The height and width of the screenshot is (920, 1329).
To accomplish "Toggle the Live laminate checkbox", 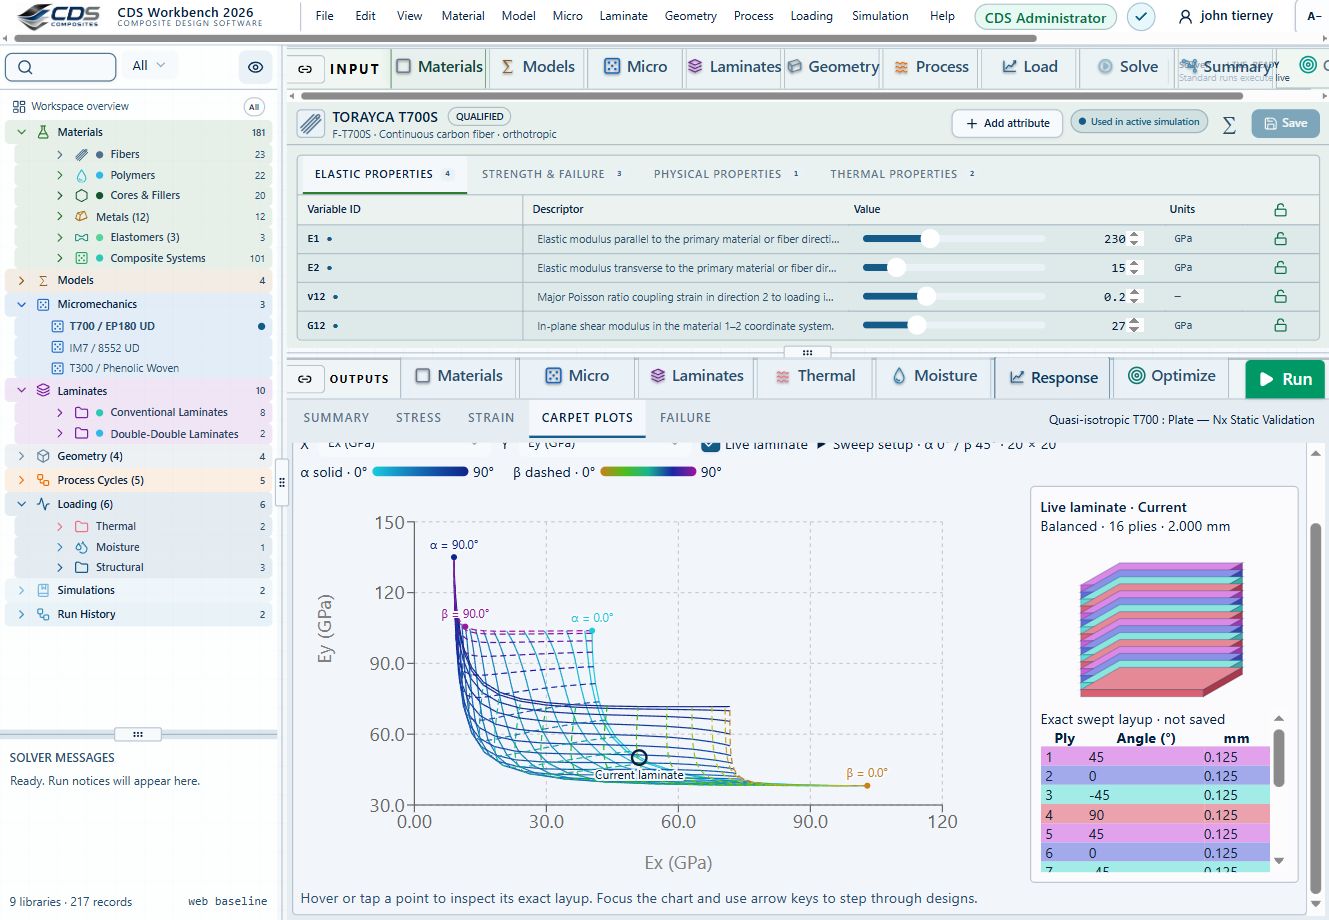I will pos(709,444).
